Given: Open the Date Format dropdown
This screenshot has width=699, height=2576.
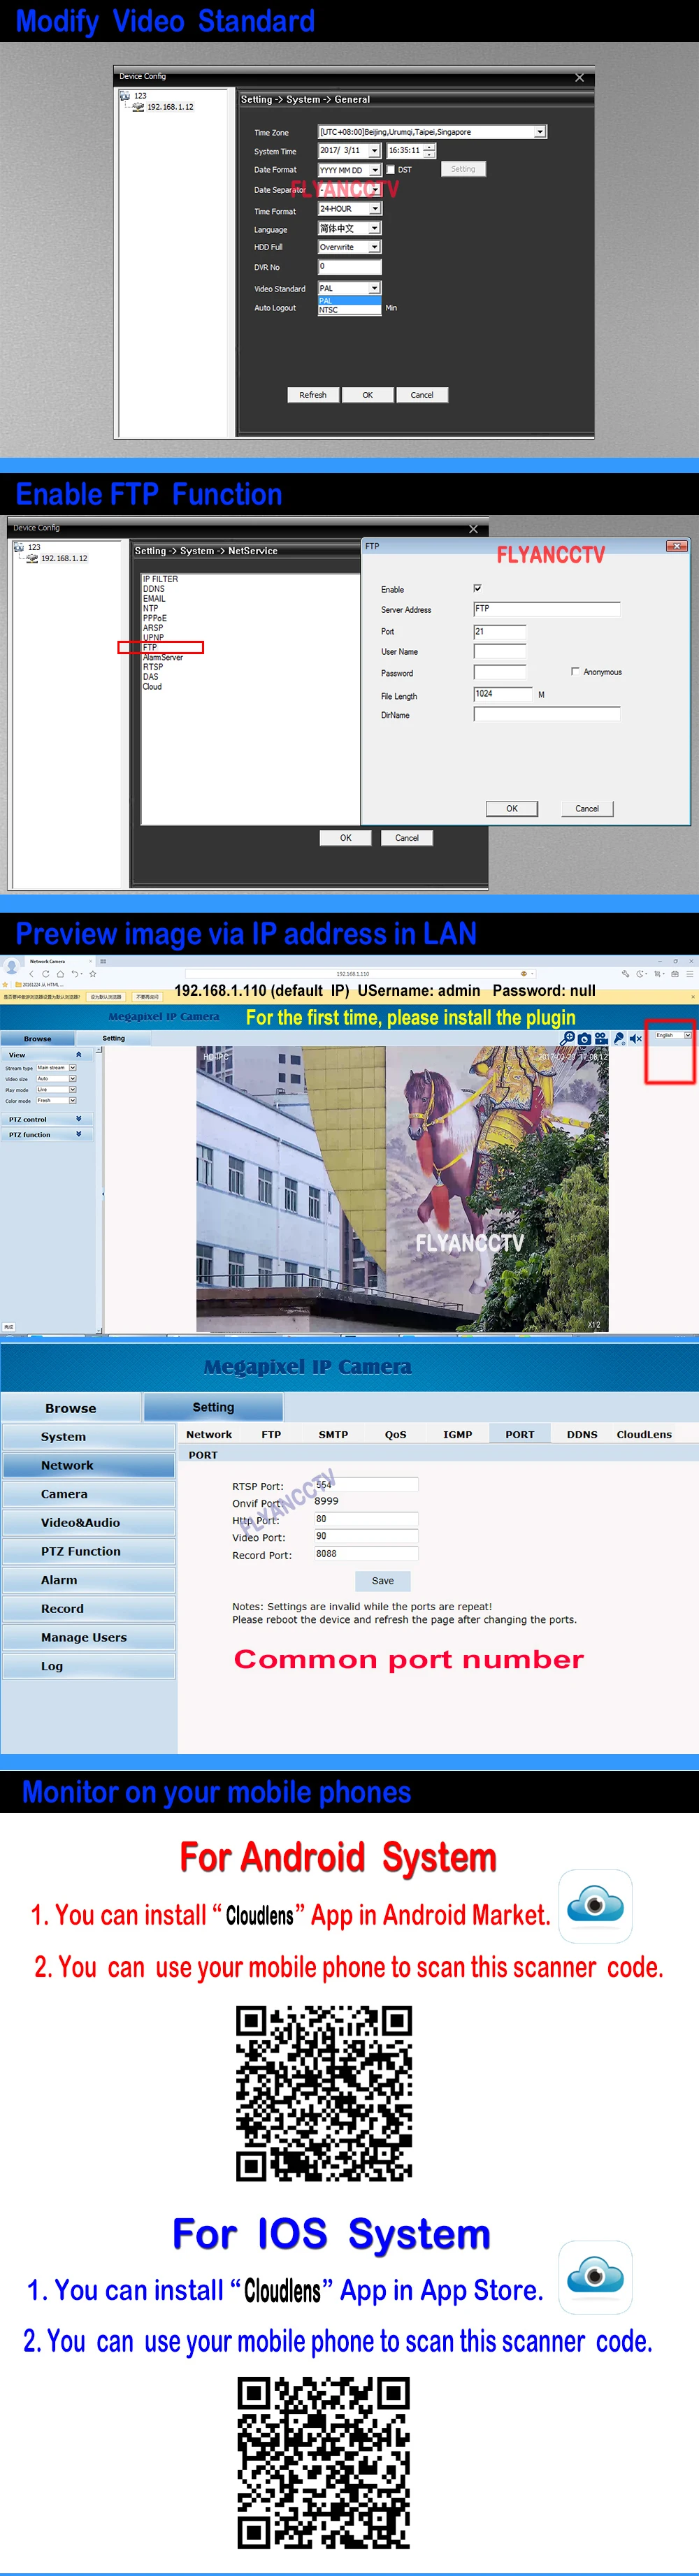Looking at the screenshot, I should point(375,170).
